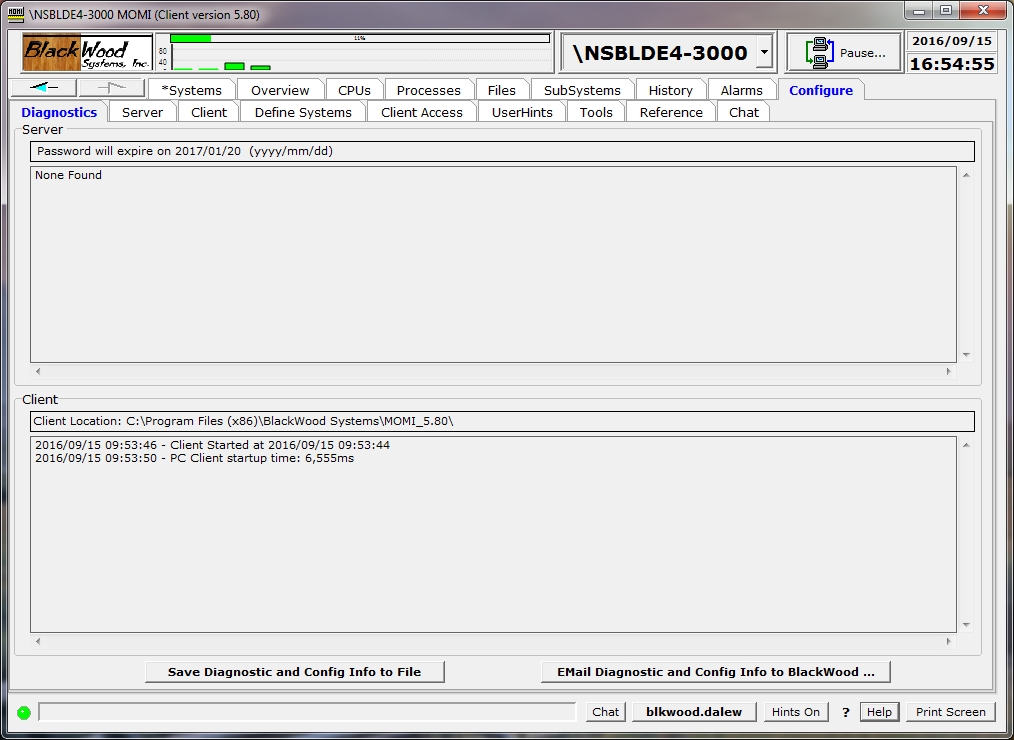
Task: Click Save Diagnostic and Config Info to File
Action: click(294, 672)
